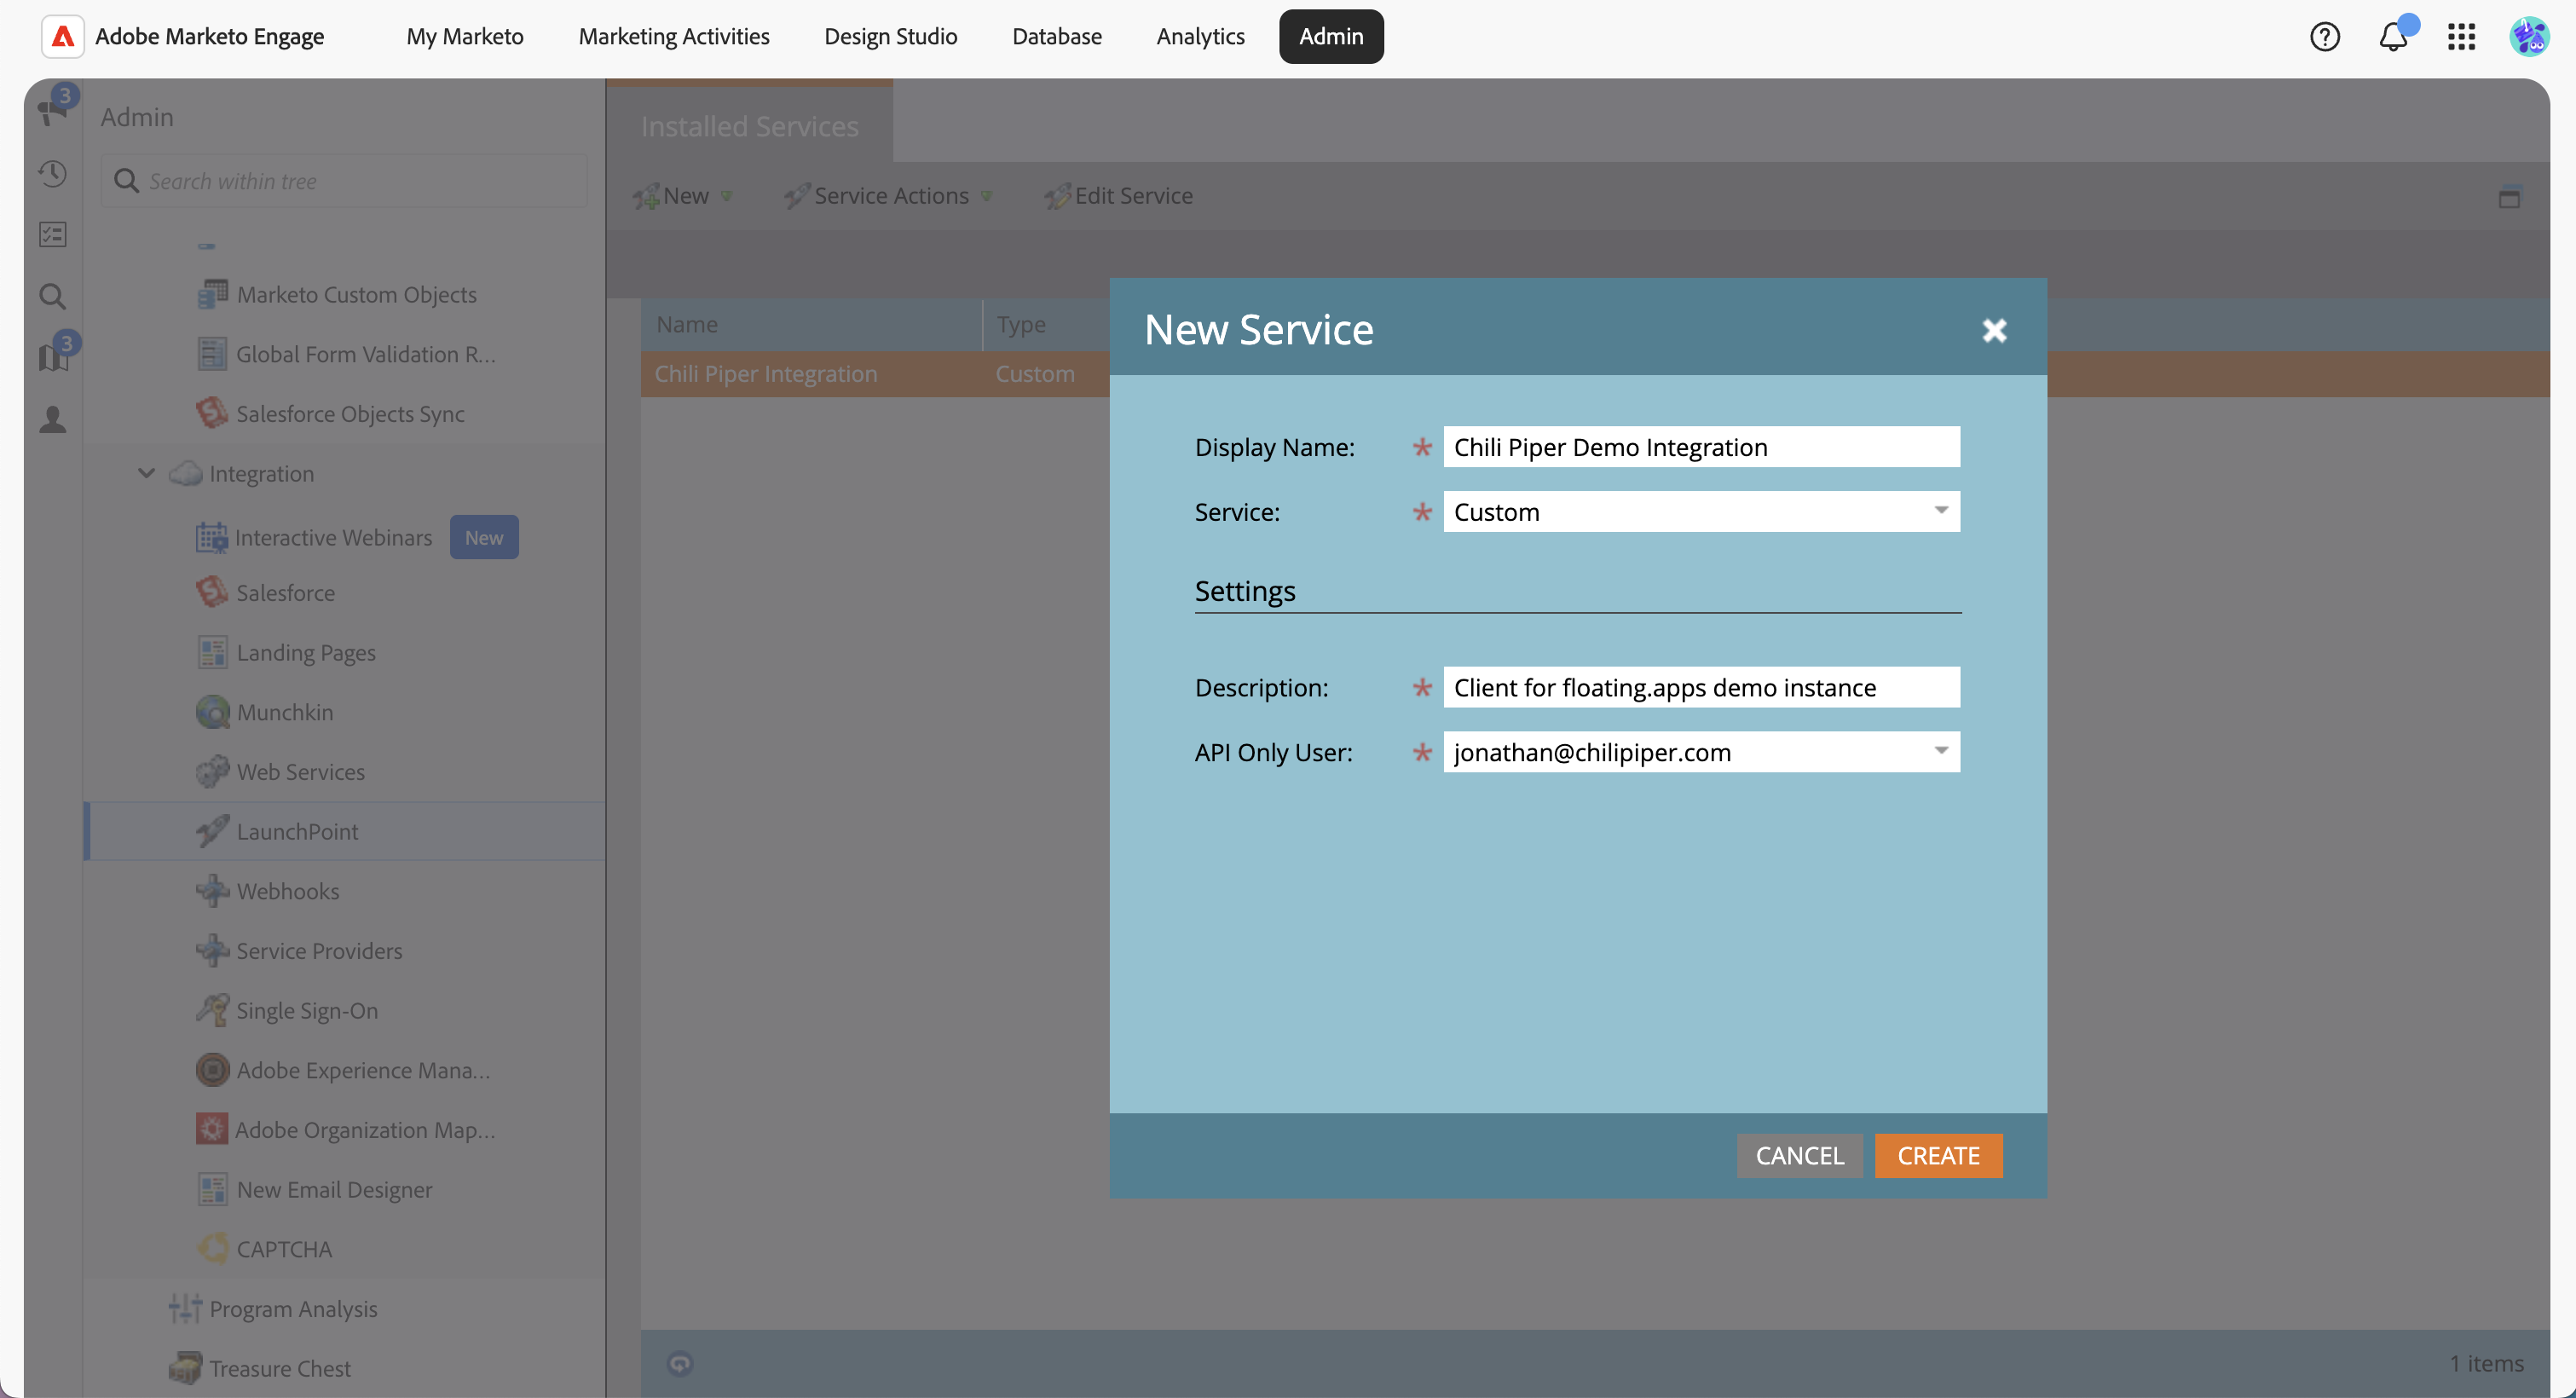Open the help question mark icon
The width and height of the screenshot is (2576, 1398).
tap(2324, 37)
